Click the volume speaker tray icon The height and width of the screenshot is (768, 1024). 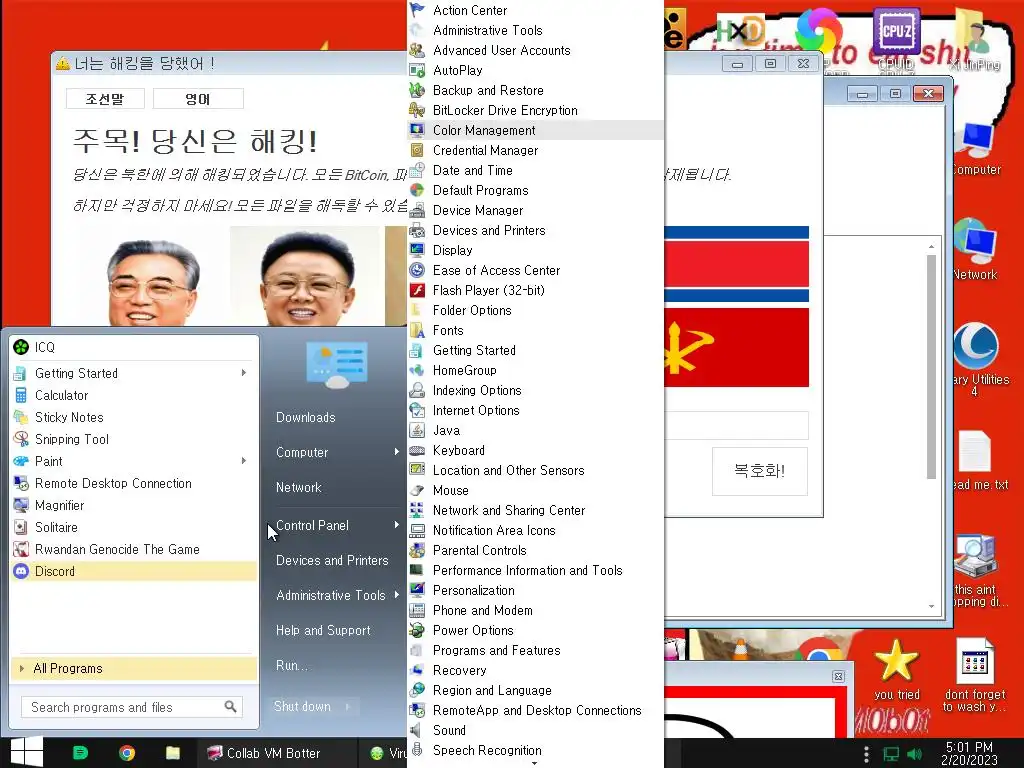(x=915, y=754)
